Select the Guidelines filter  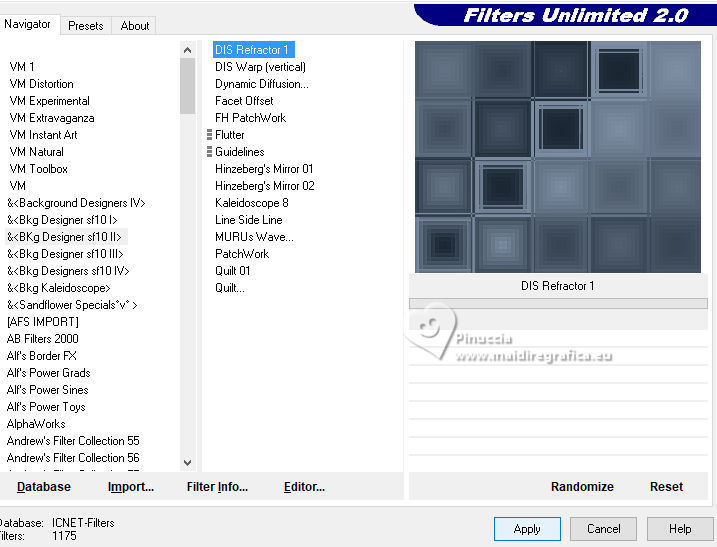tap(240, 151)
